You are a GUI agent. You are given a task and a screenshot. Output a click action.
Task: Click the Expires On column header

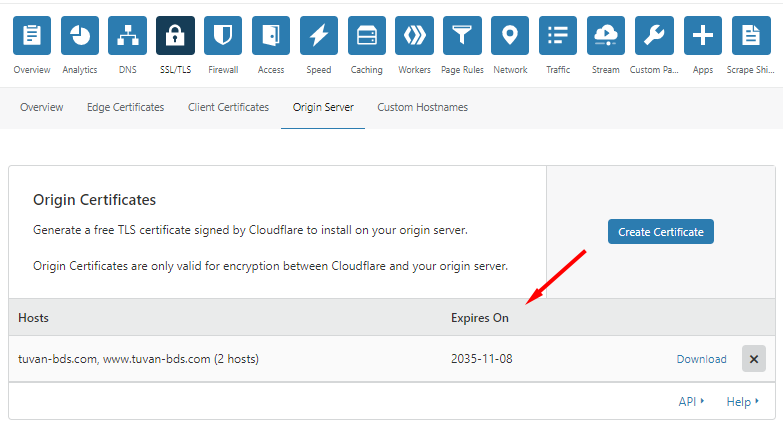[480, 318]
